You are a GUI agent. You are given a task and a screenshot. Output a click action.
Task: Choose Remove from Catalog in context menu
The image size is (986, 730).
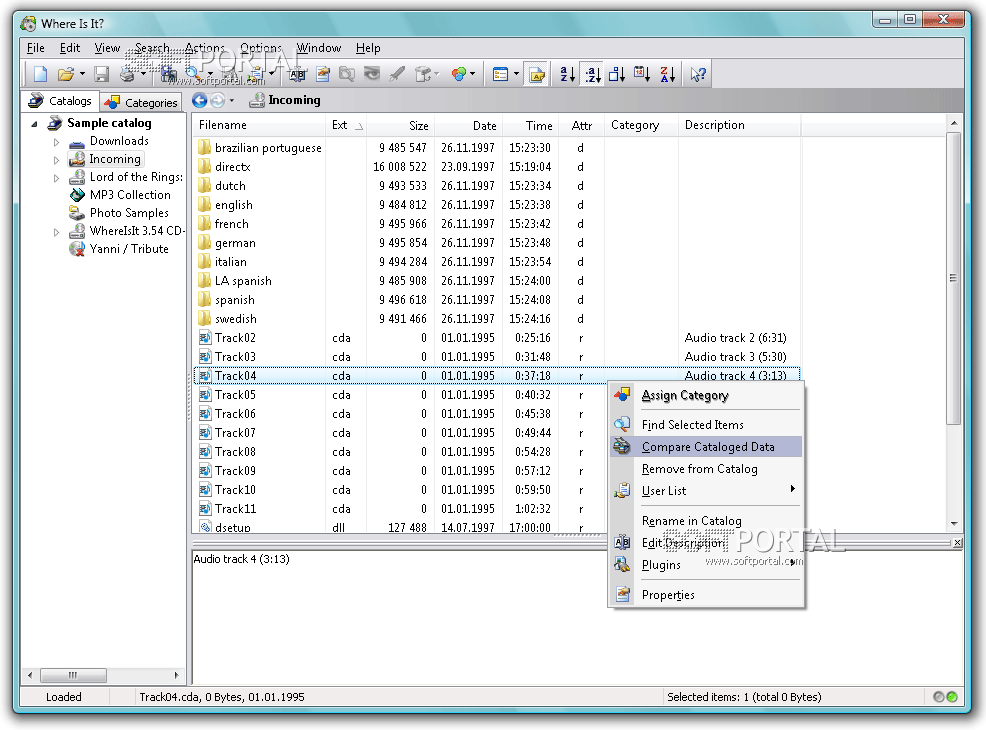click(x=706, y=469)
